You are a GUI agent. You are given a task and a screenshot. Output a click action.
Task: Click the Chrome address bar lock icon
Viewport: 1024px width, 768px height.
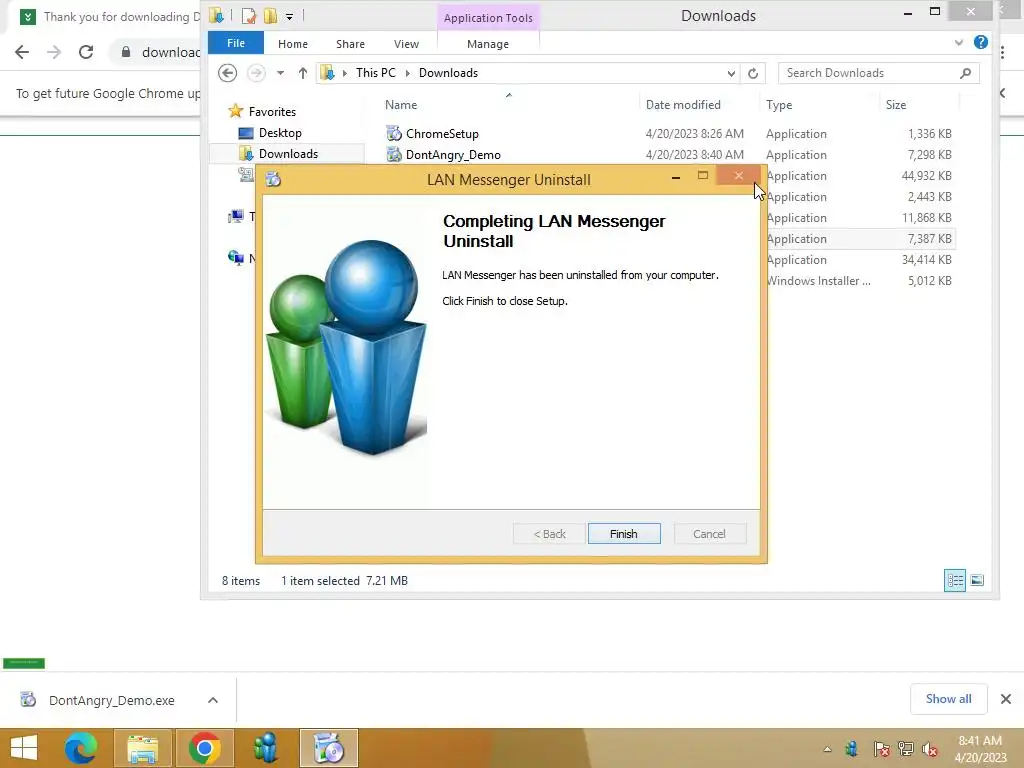point(126,52)
